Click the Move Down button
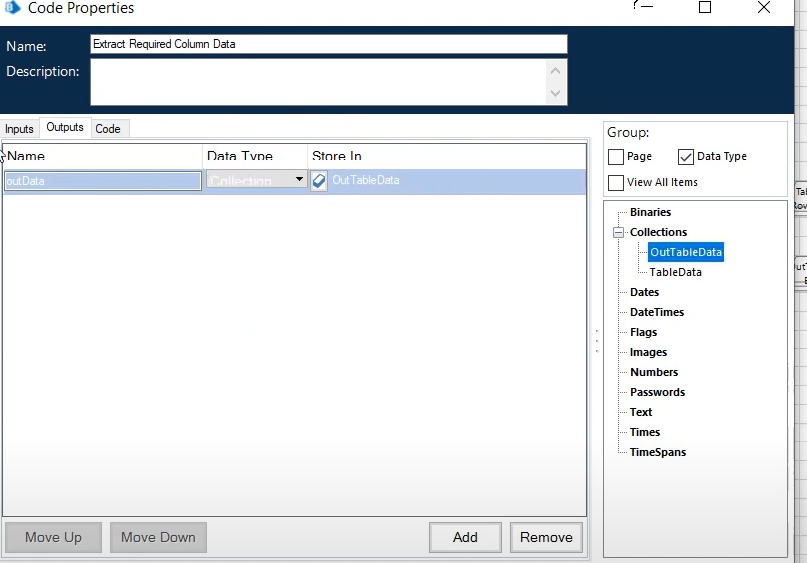807x563 pixels. [x=158, y=537]
